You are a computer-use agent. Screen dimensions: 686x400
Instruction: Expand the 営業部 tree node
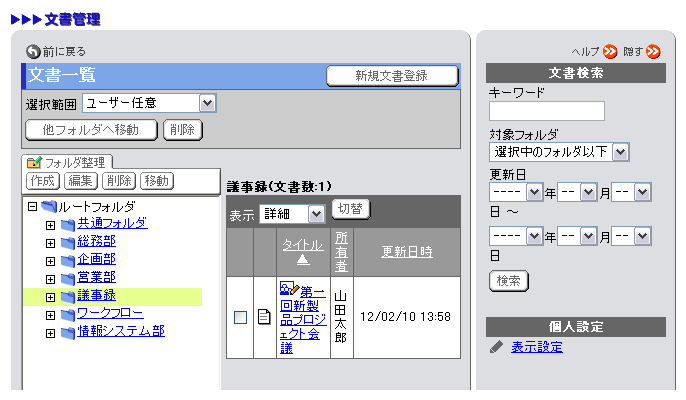tap(50, 279)
